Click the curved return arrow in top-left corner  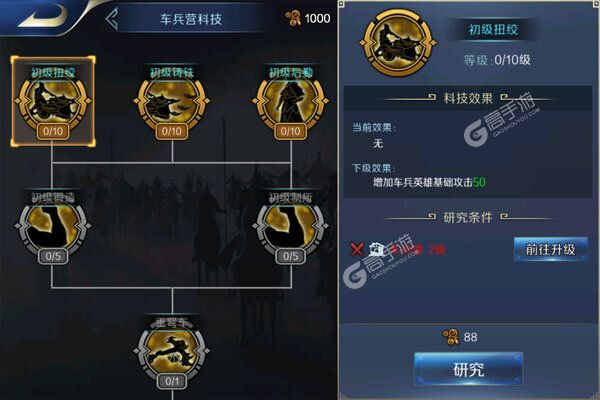(44, 15)
